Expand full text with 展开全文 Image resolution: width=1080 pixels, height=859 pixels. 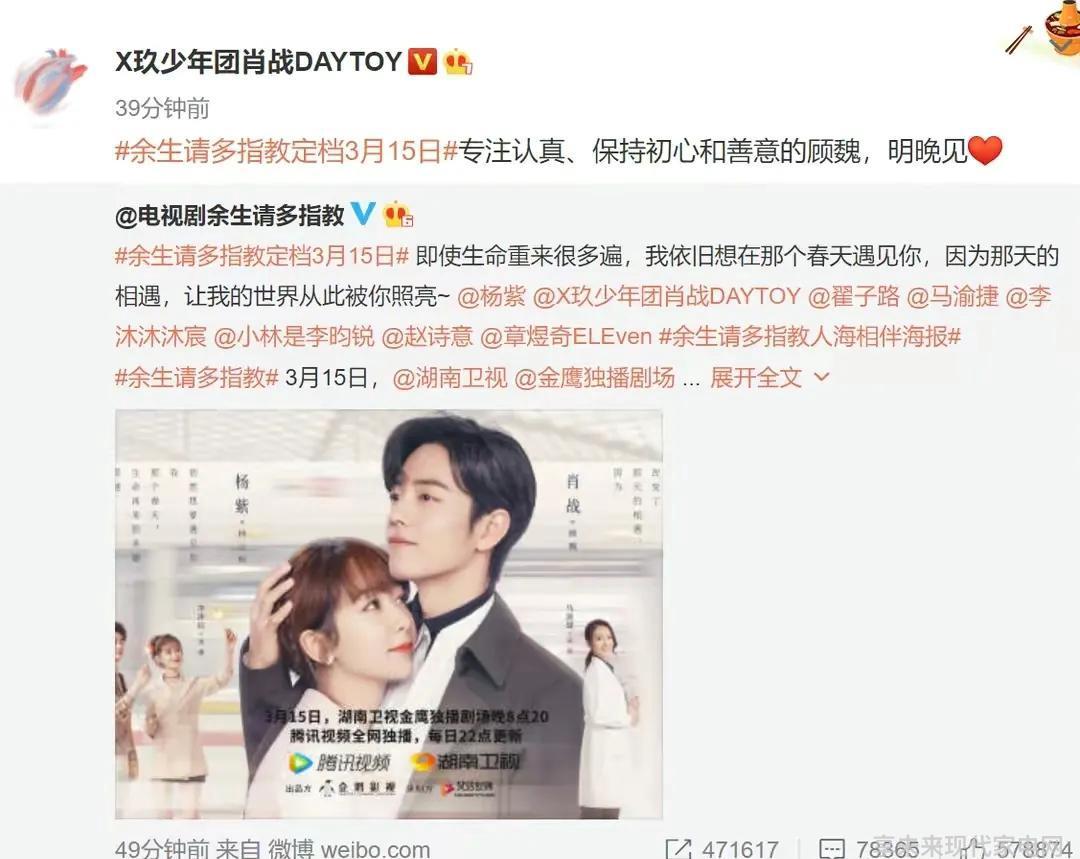(x=756, y=377)
